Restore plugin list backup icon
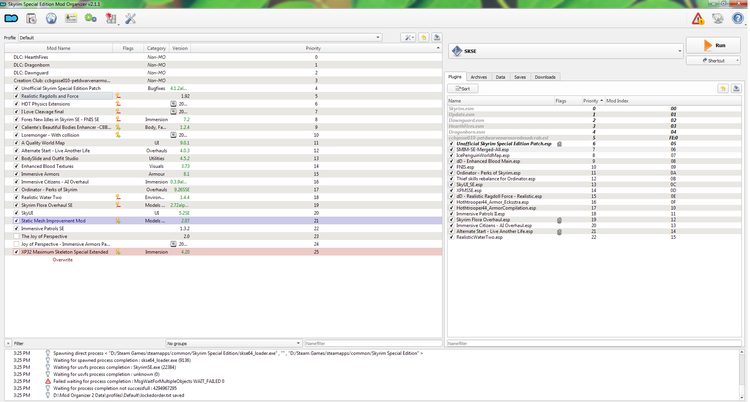Screen dimensions: 750x402 tap(723, 89)
